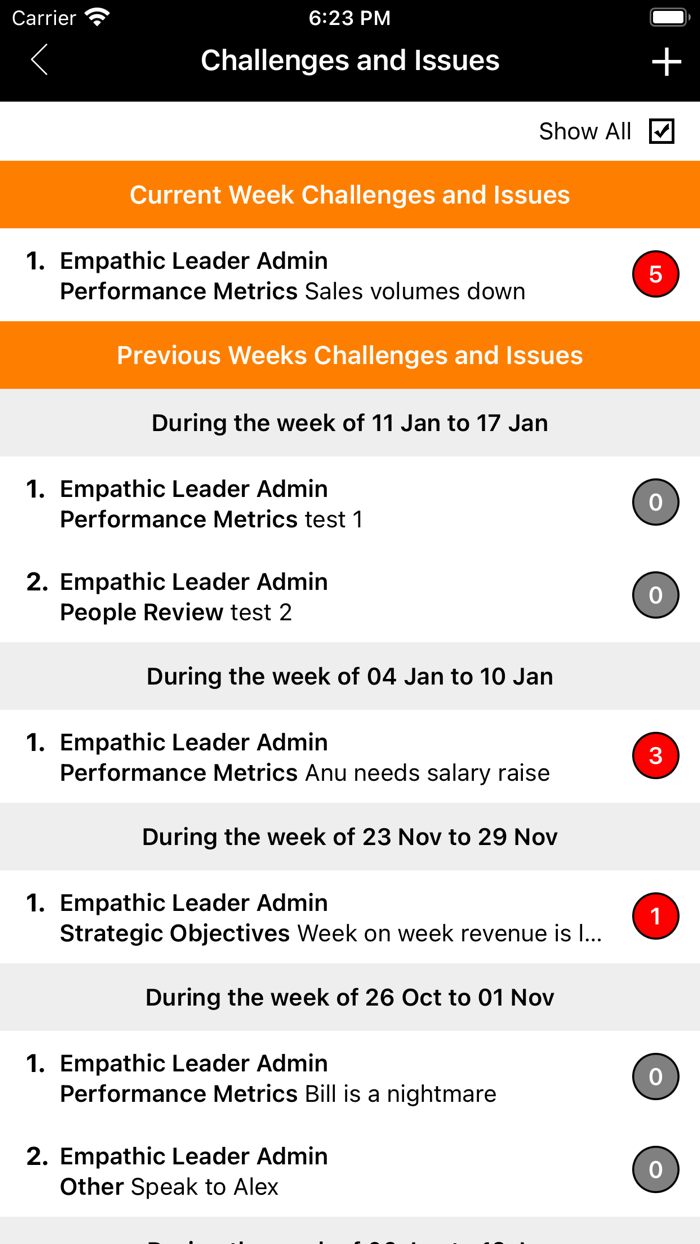Tap the week of 11 Jan to 17 Jan header
This screenshot has height=1244, width=700.
(350, 423)
